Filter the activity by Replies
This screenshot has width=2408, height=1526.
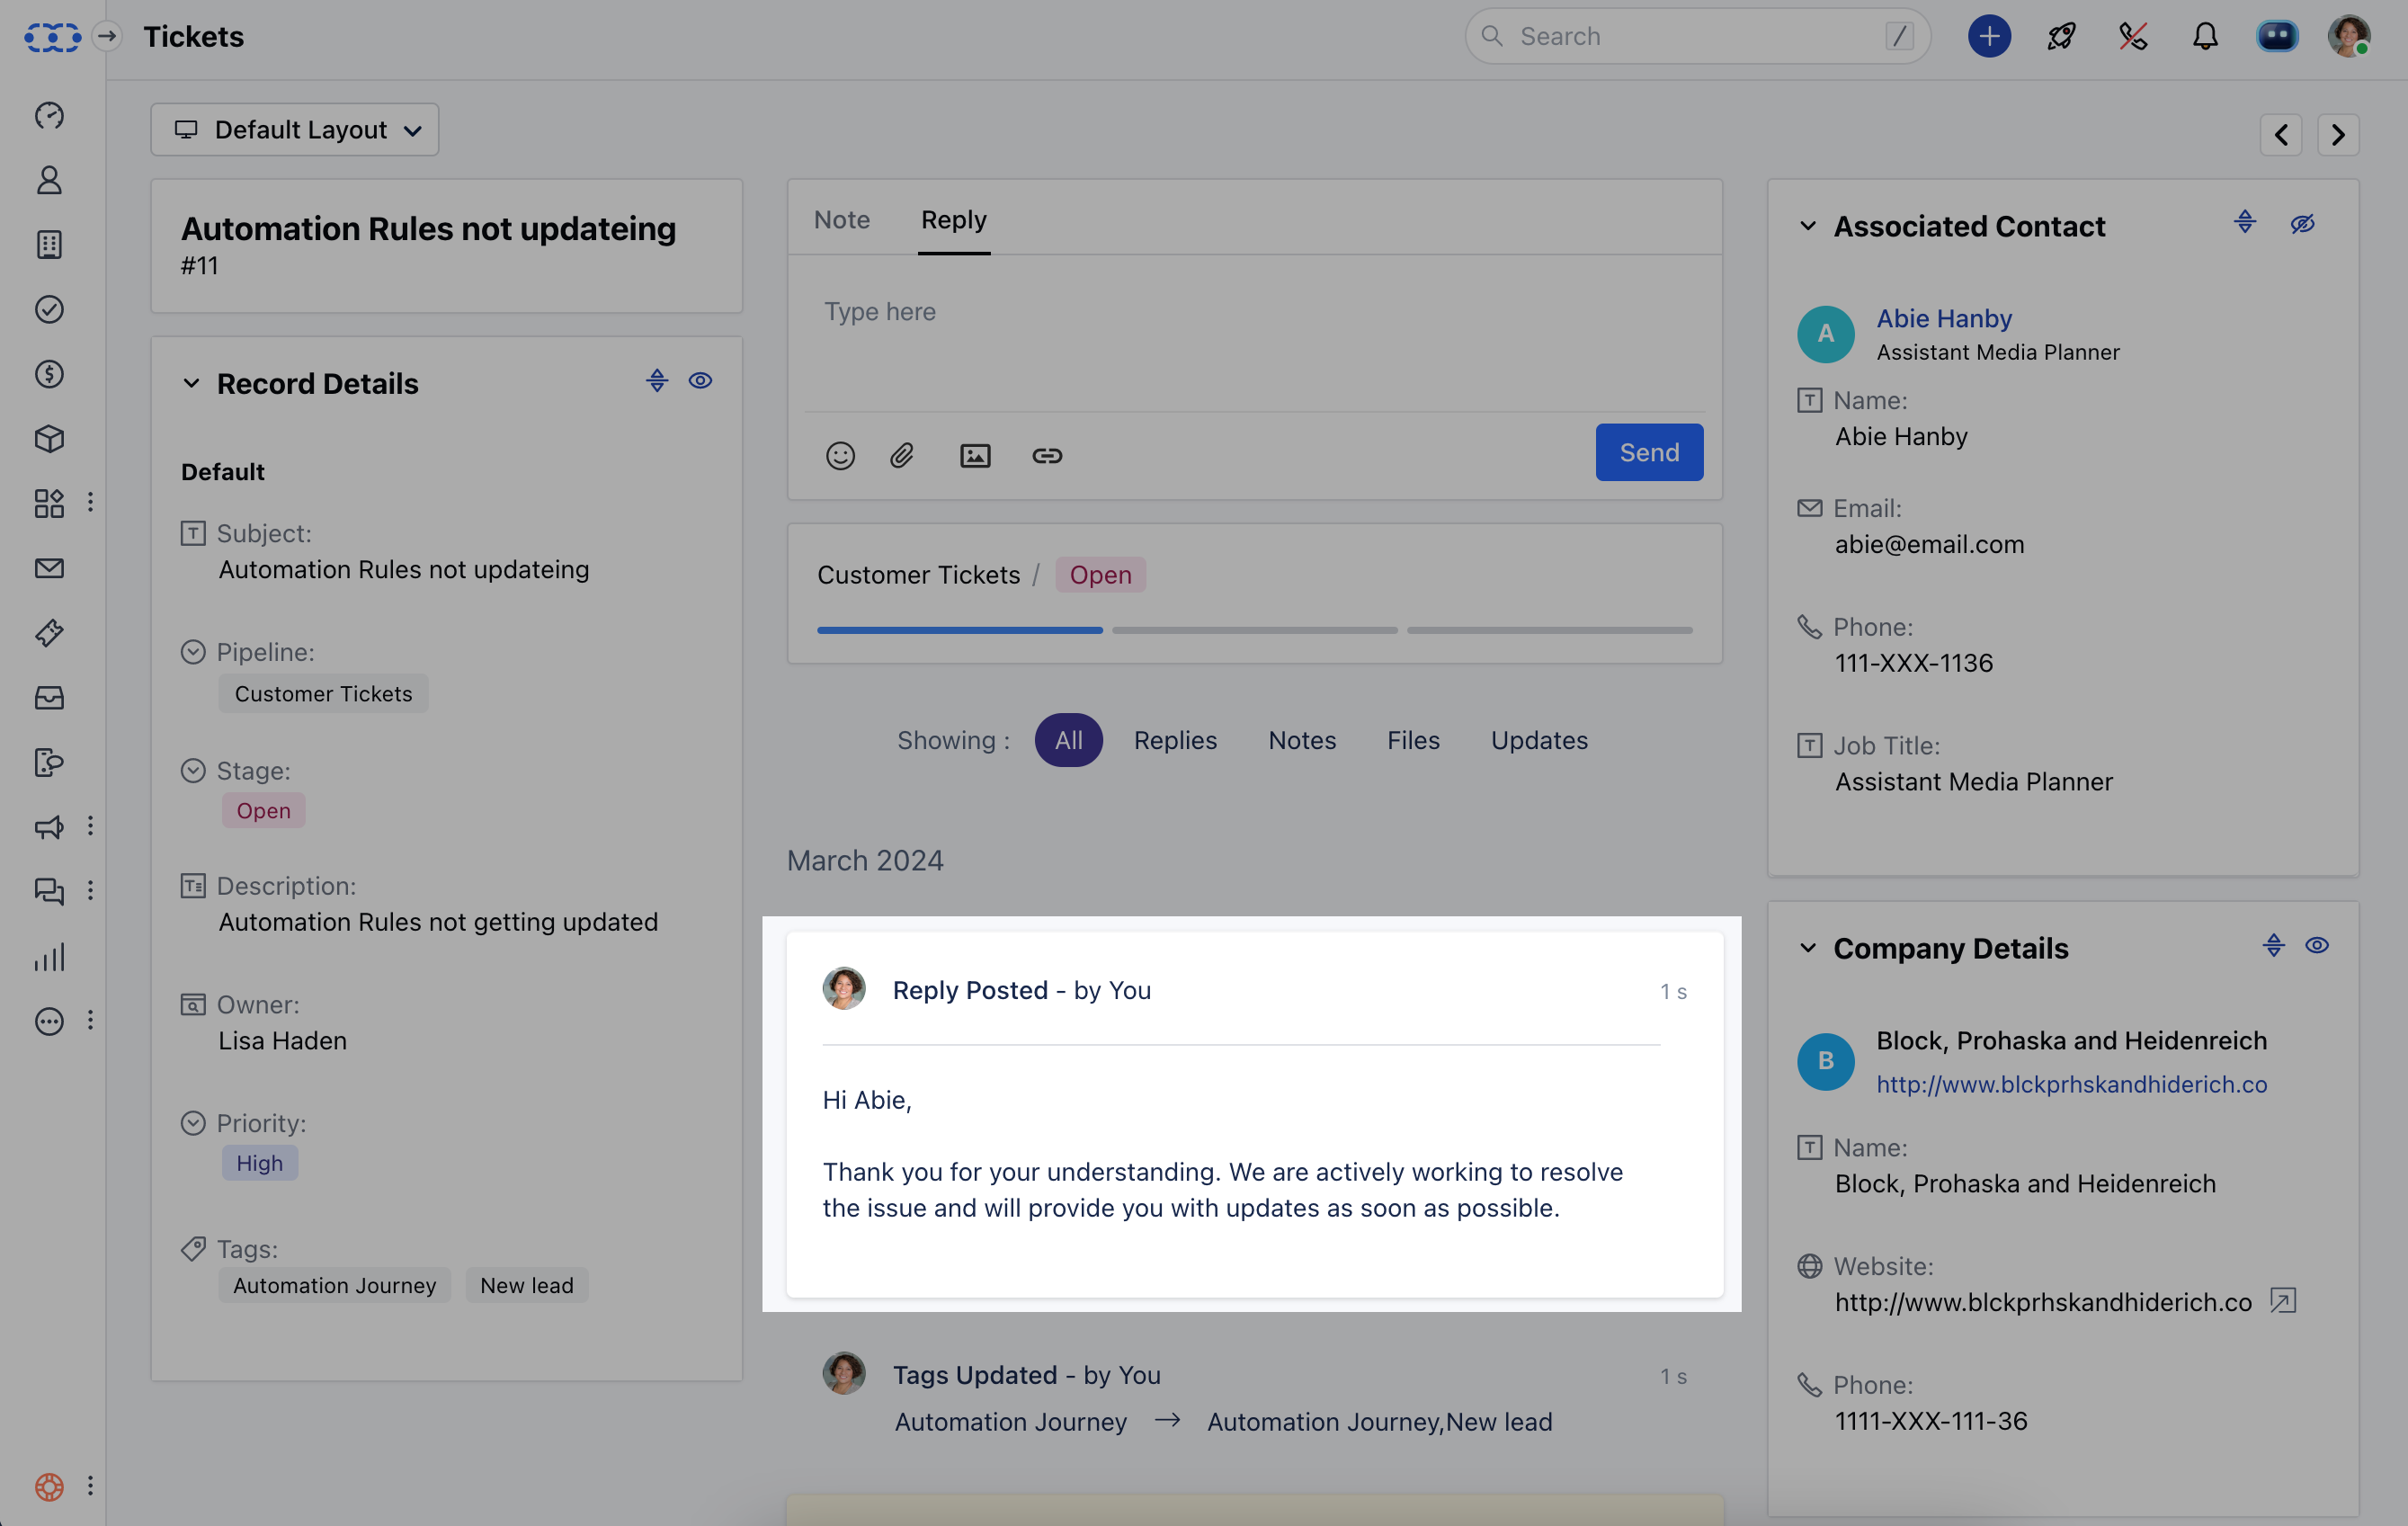coord(1175,740)
